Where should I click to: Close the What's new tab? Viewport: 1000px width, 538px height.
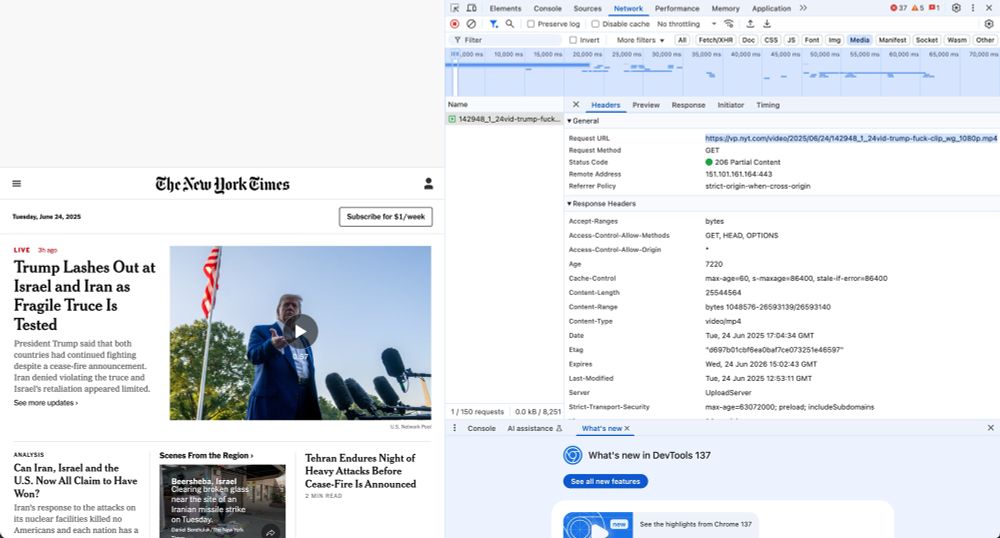point(627,428)
